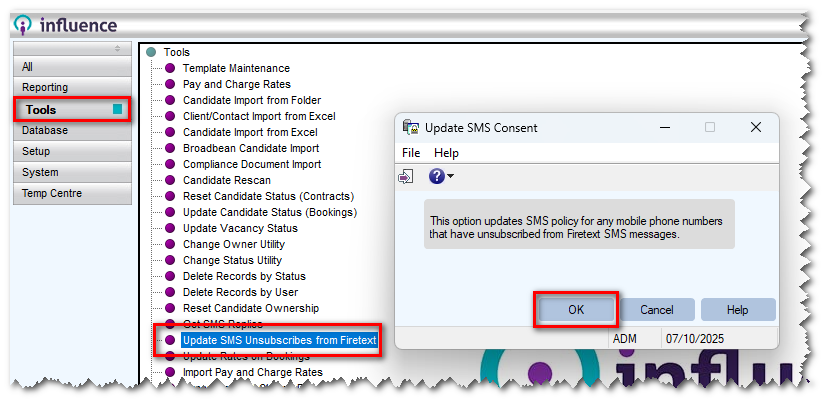Click the SMS policy description text in the dialog

tap(576, 228)
